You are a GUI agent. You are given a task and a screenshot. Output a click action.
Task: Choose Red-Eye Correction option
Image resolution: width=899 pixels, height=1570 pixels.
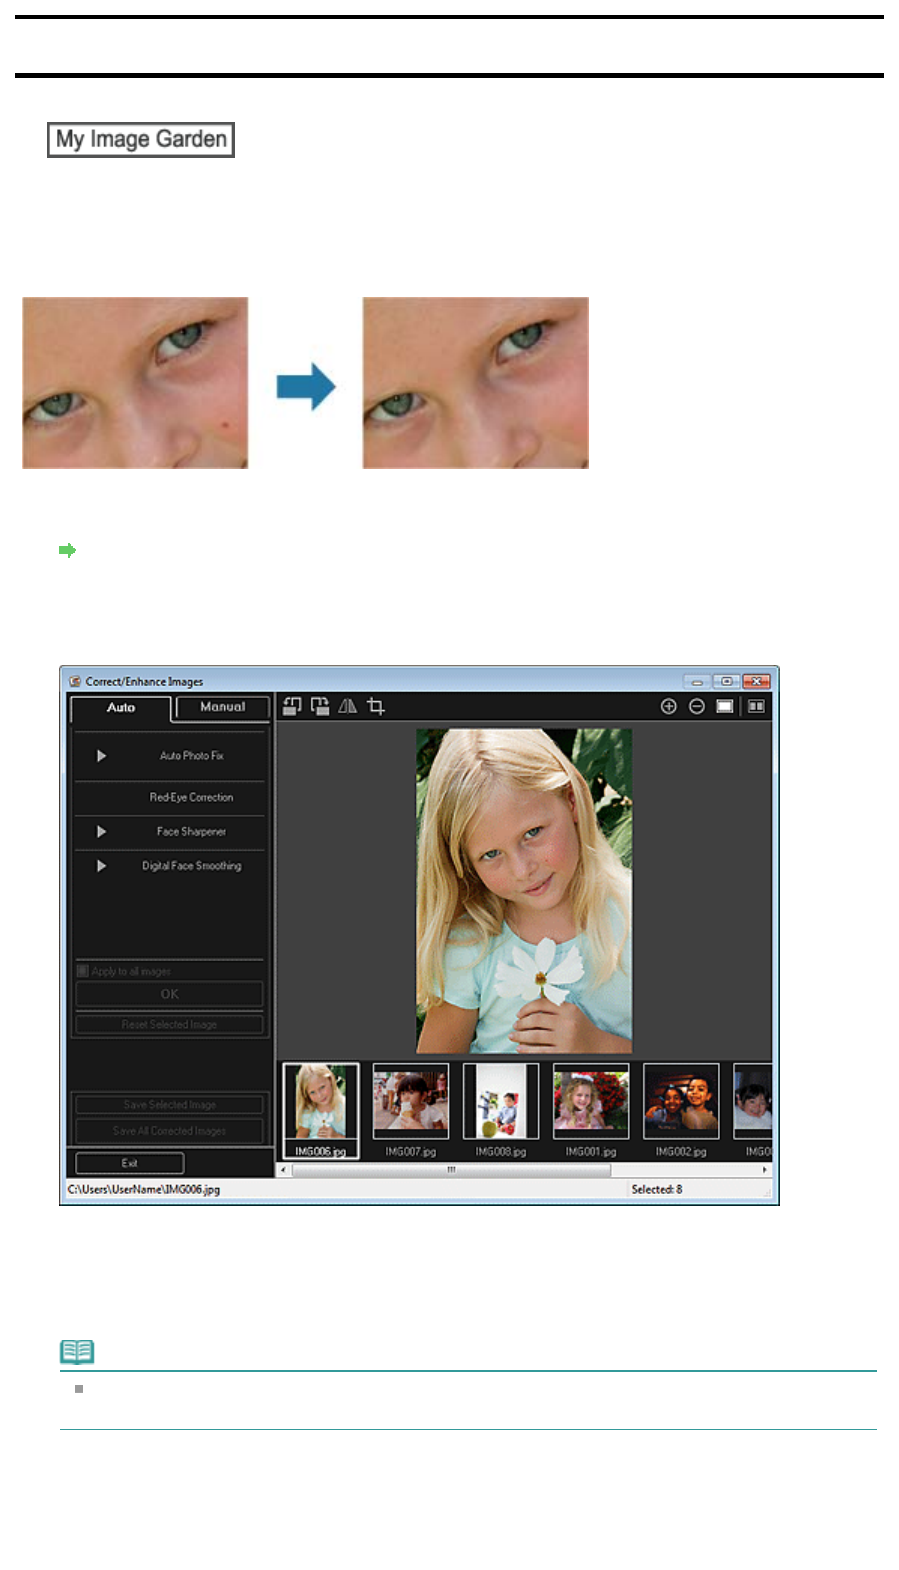pyautogui.click(x=191, y=797)
